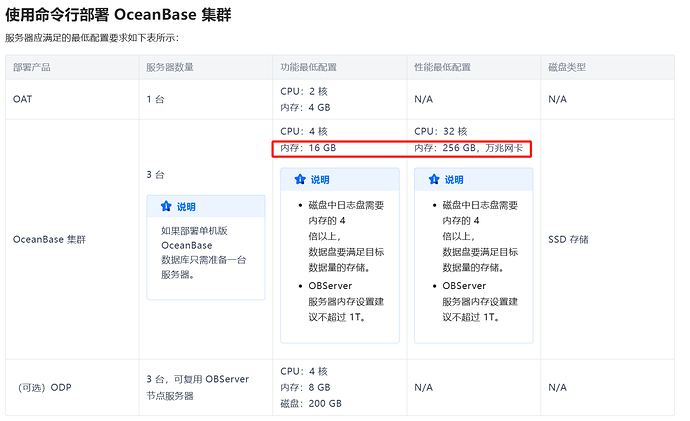Click N/A under performance config in OAT row

423,99
